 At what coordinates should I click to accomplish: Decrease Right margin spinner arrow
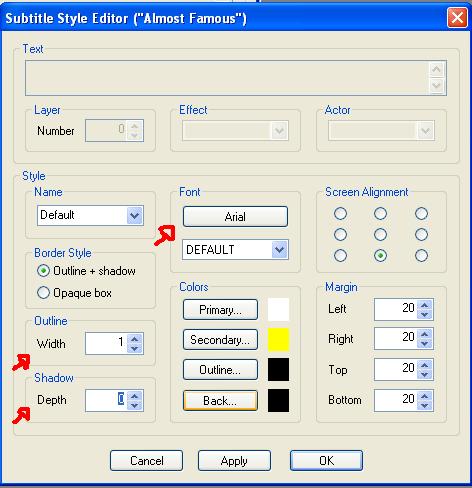point(424,343)
